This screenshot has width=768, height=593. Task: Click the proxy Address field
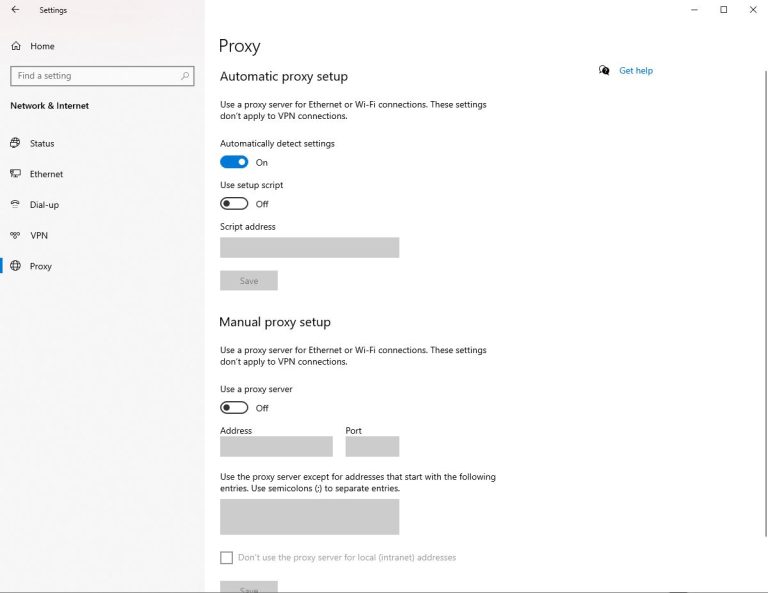(276, 447)
